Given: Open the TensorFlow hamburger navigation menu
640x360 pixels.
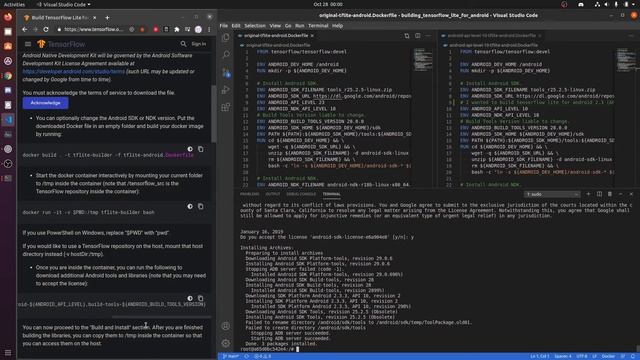Looking at the screenshot, I should 28,44.
